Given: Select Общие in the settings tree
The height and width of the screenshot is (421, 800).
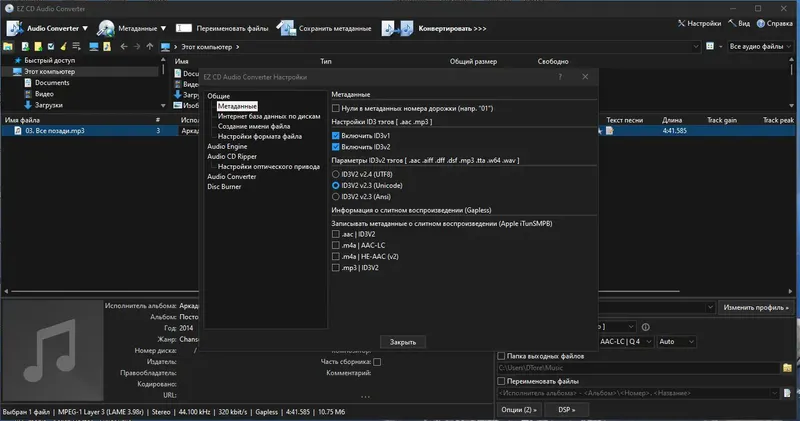Looking at the screenshot, I should click(218, 96).
